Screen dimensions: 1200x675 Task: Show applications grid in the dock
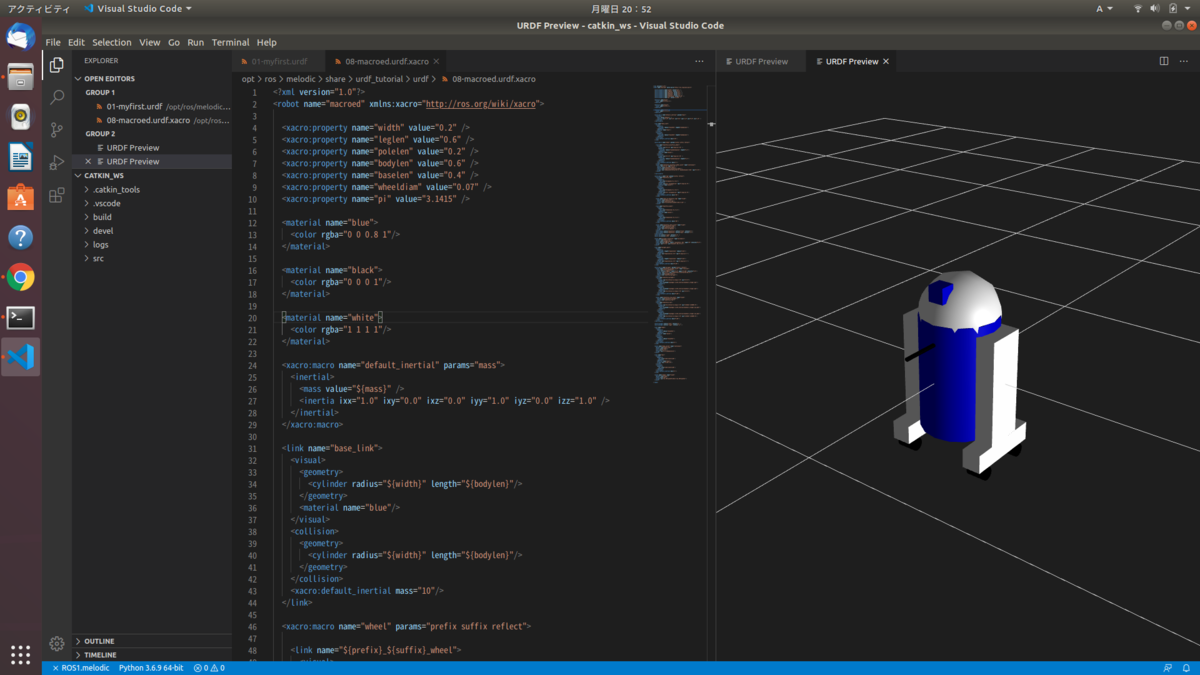point(21,655)
